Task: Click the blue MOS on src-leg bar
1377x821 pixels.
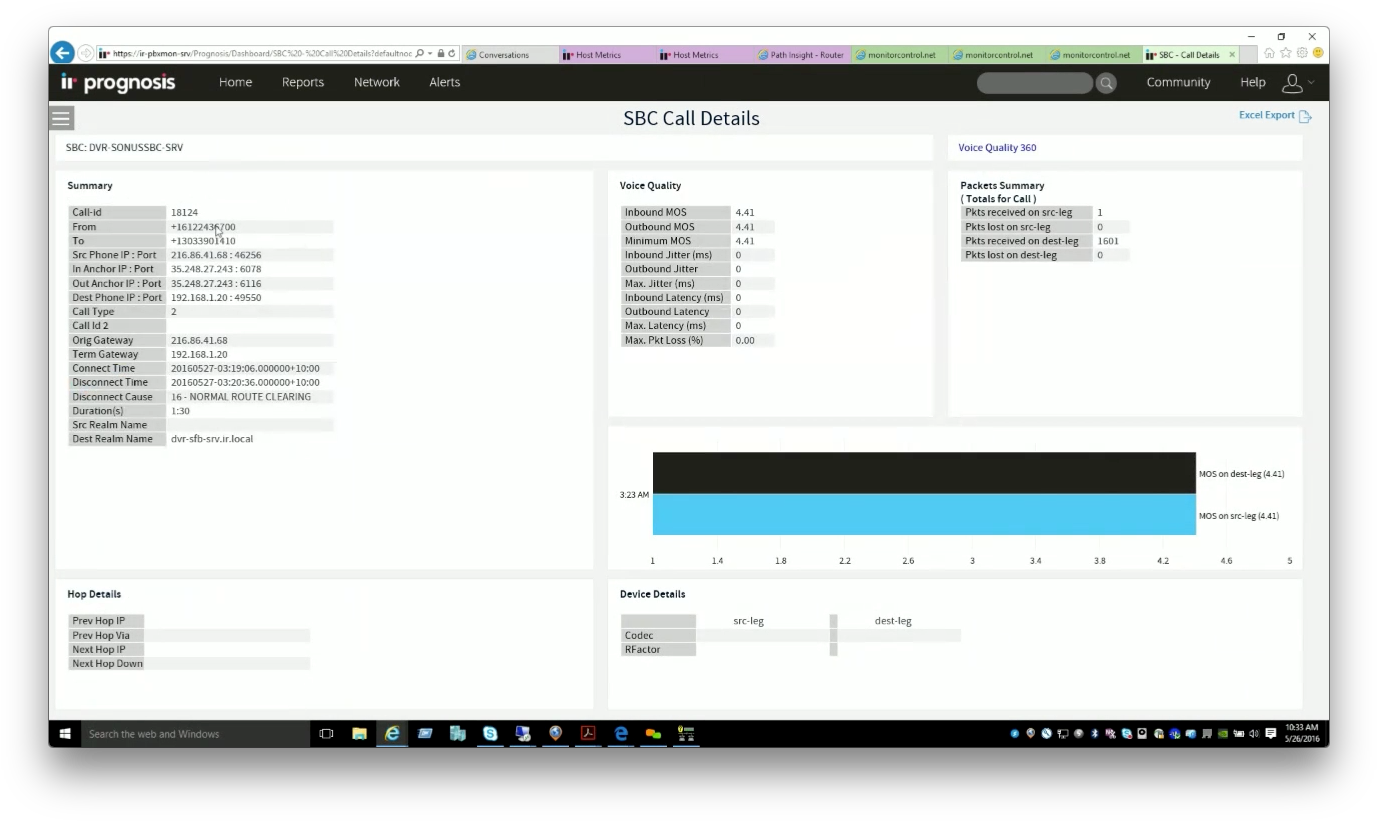Action: 924,515
